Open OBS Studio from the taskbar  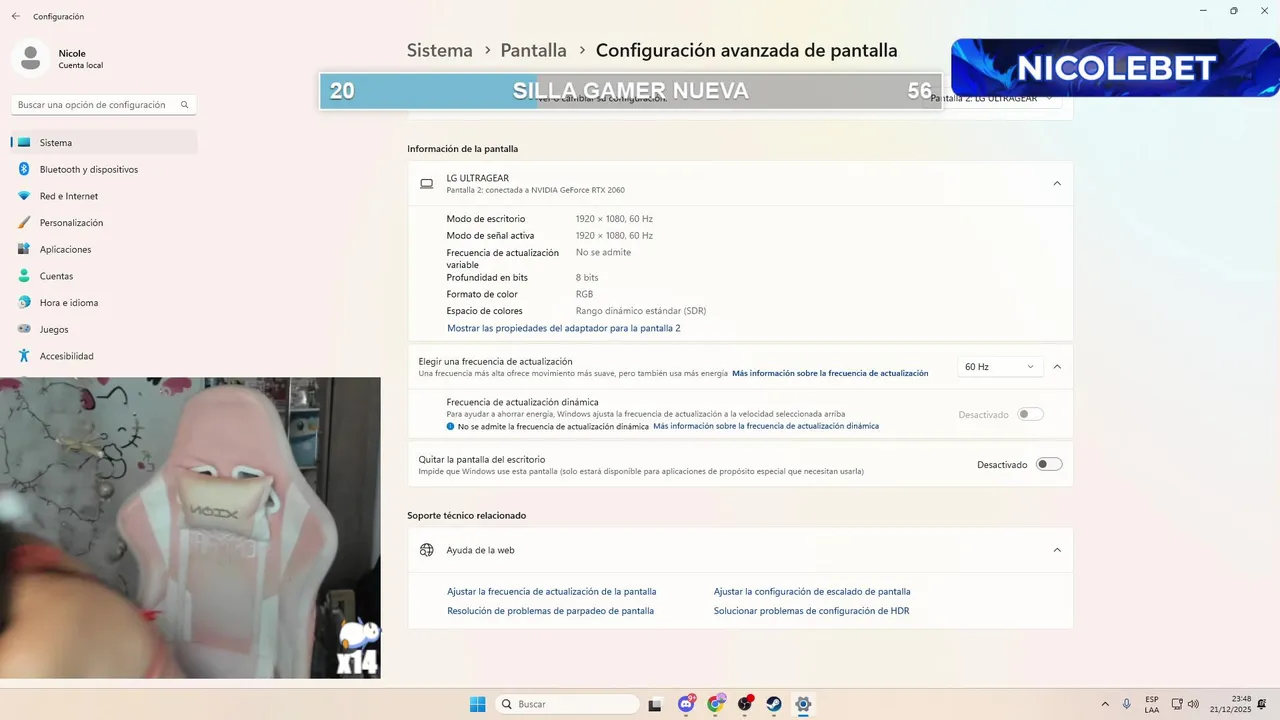click(x=745, y=704)
